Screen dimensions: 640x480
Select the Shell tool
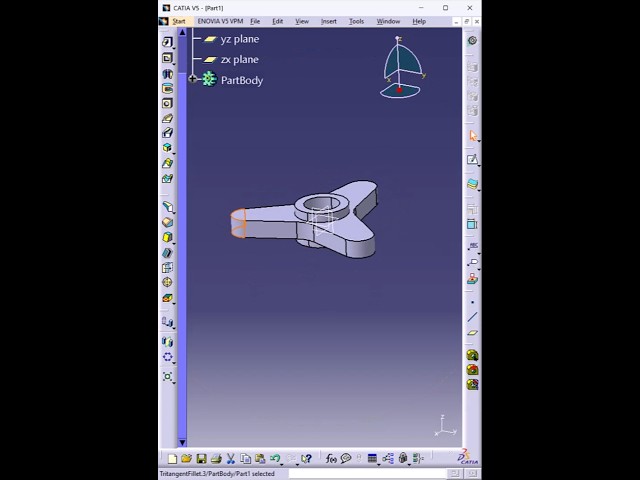[x=167, y=253]
